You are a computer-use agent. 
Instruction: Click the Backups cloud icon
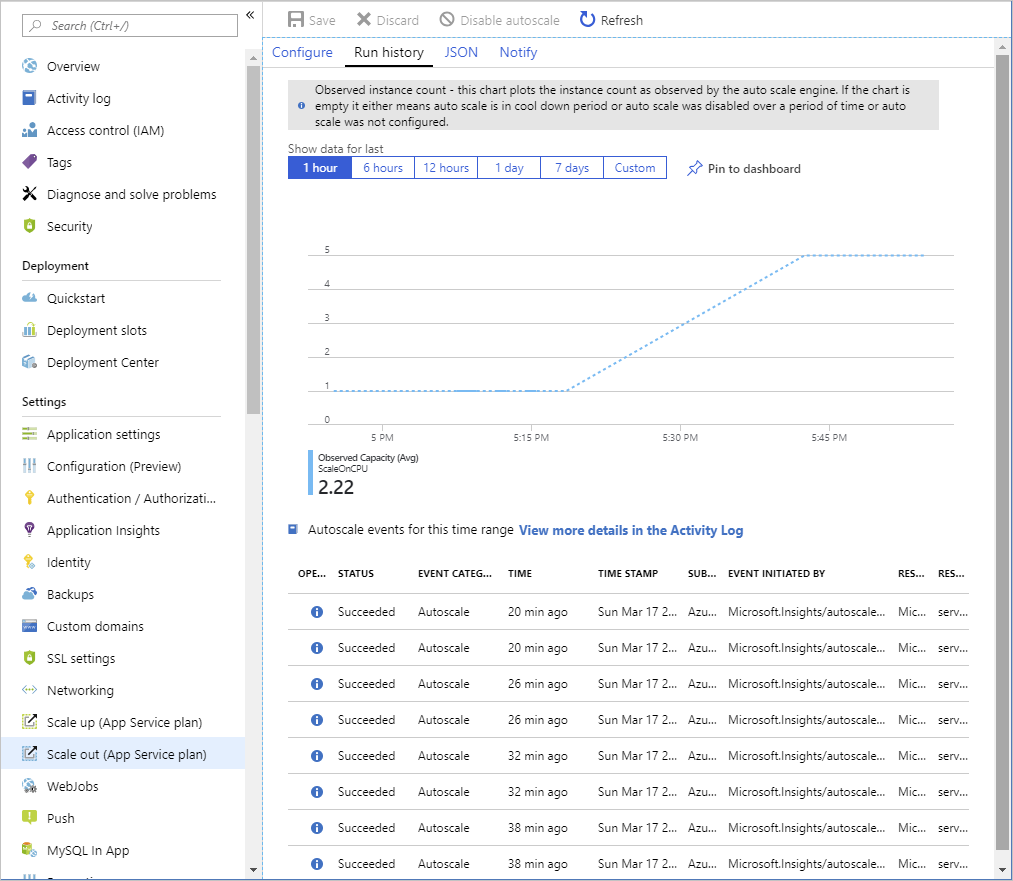[x=29, y=594]
